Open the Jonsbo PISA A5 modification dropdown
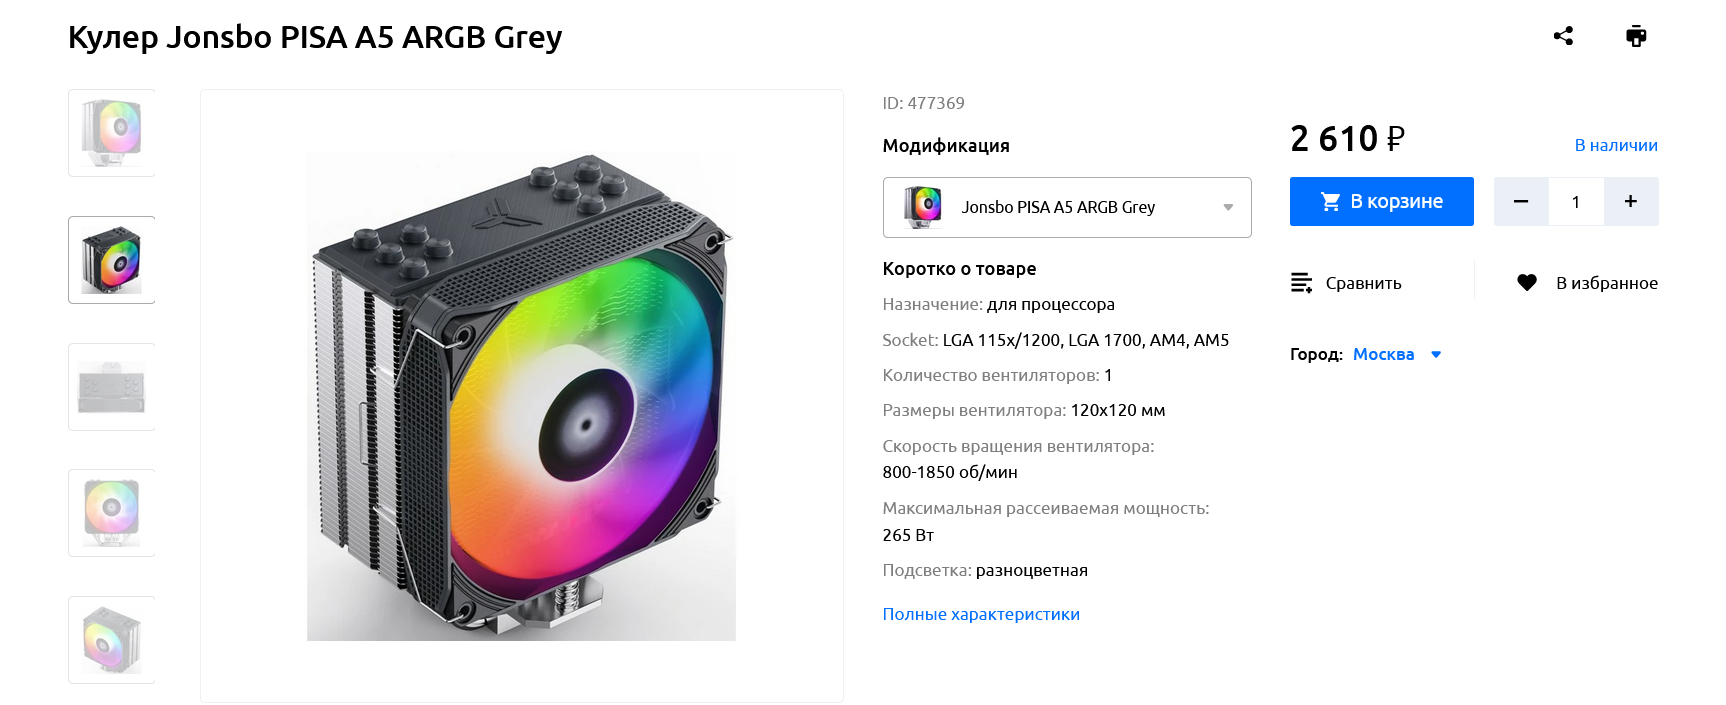 pos(1066,207)
